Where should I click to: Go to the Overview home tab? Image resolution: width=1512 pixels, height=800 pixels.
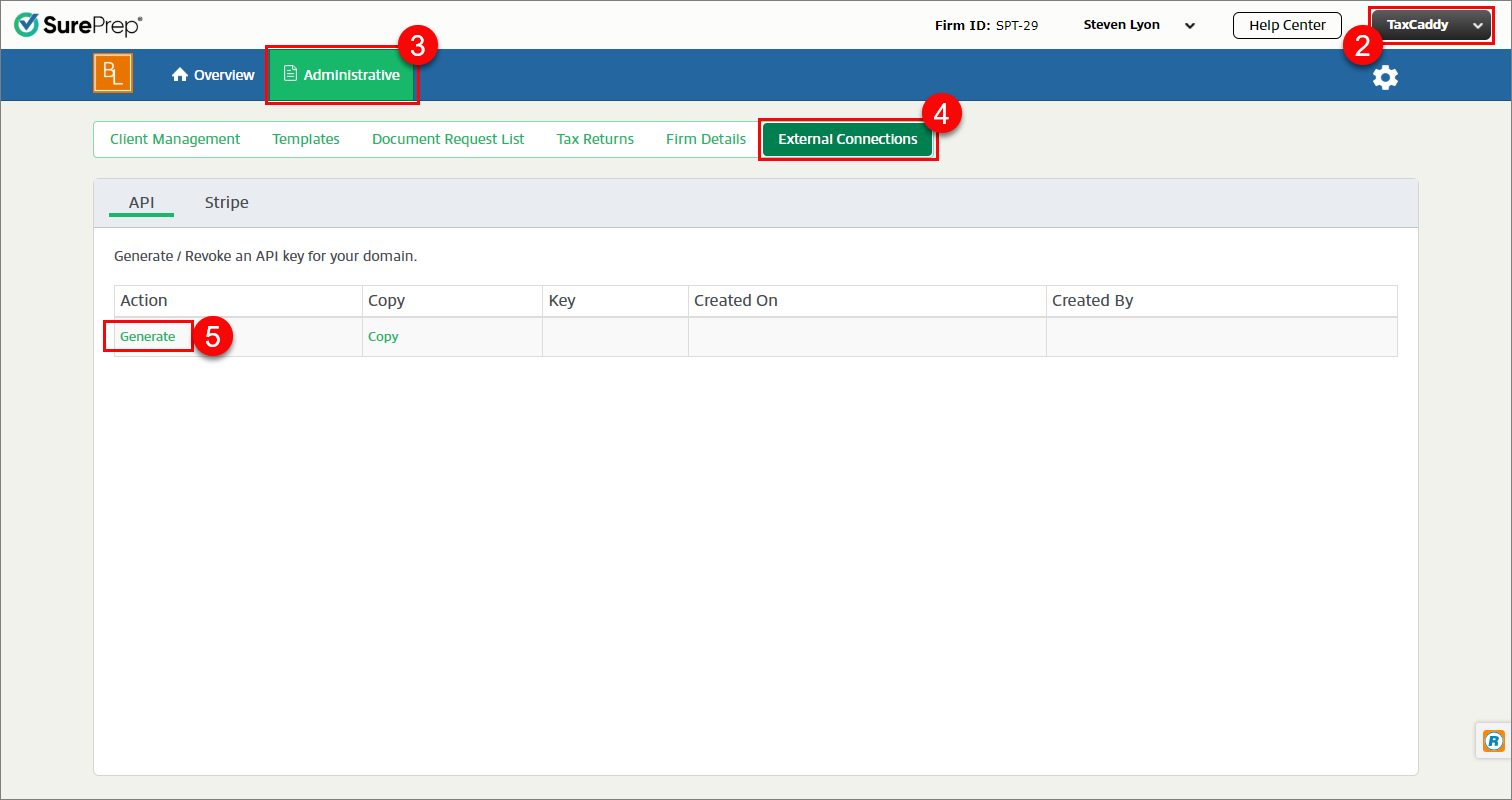[x=213, y=75]
